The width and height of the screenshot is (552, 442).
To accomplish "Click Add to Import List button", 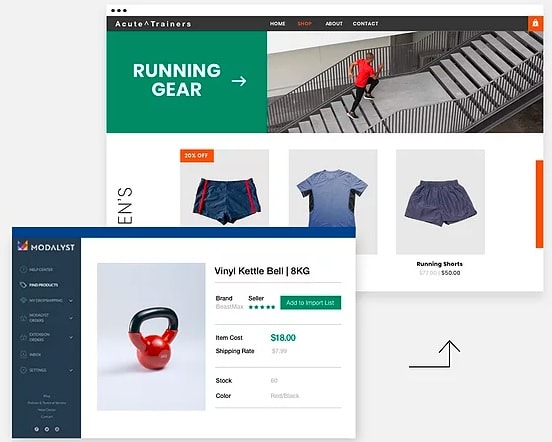I will click(x=310, y=303).
